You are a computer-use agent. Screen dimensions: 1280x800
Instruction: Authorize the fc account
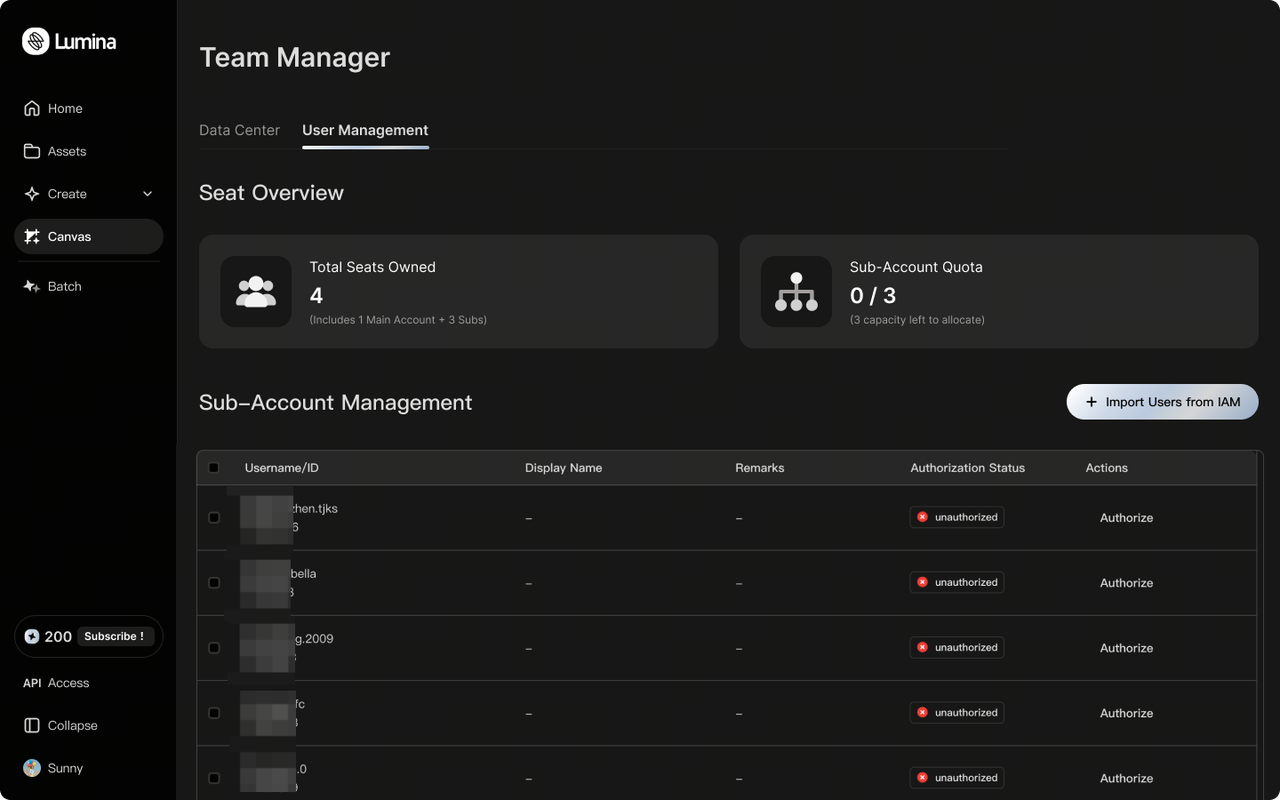point(1126,713)
